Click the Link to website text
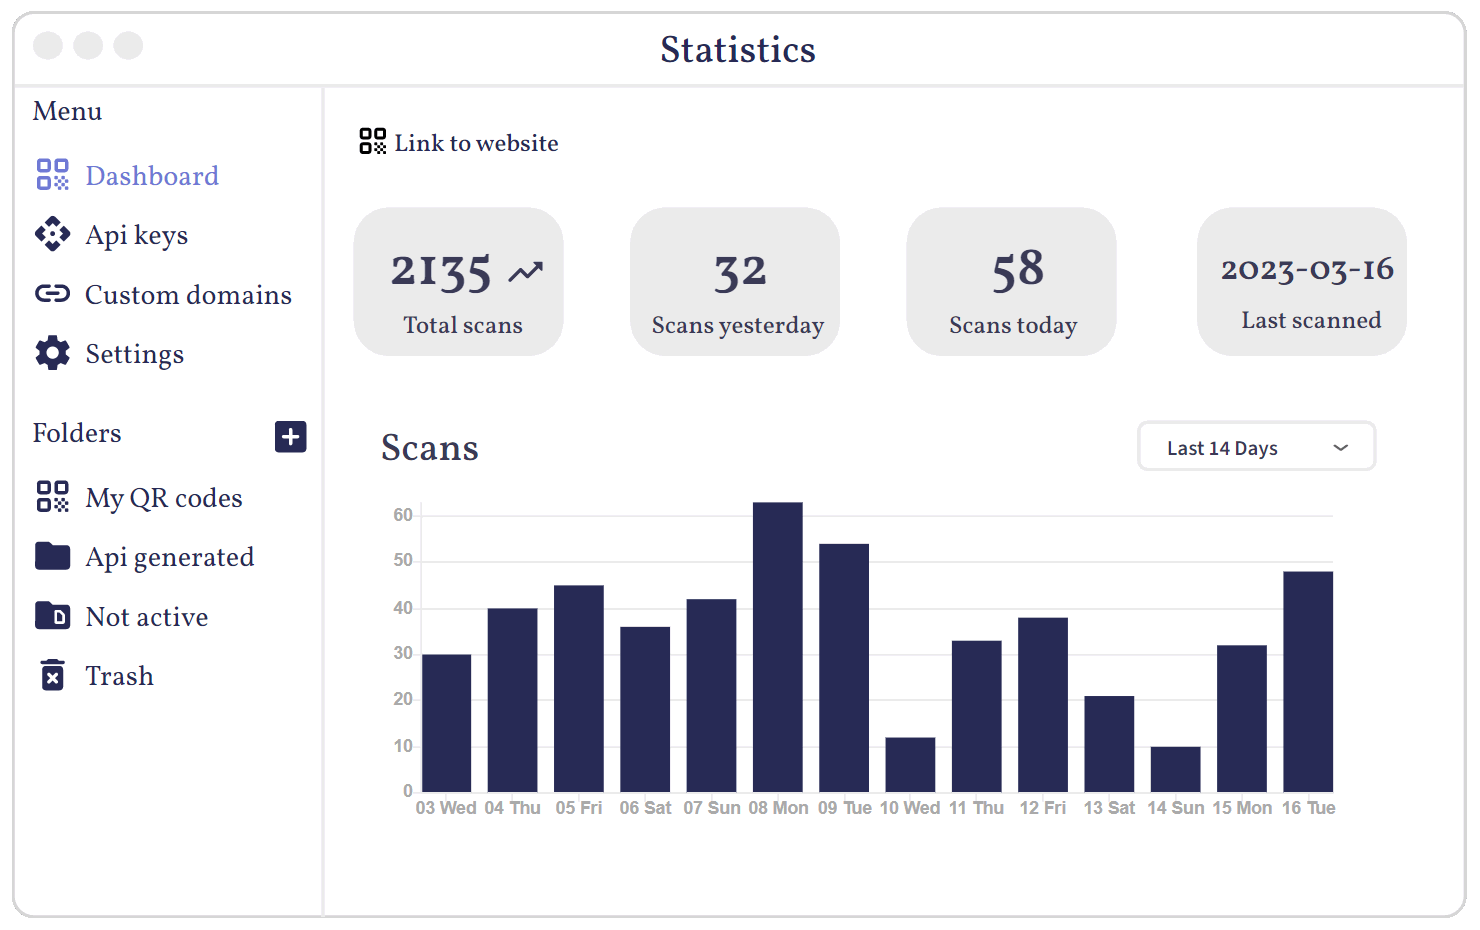 click(x=475, y=143)
